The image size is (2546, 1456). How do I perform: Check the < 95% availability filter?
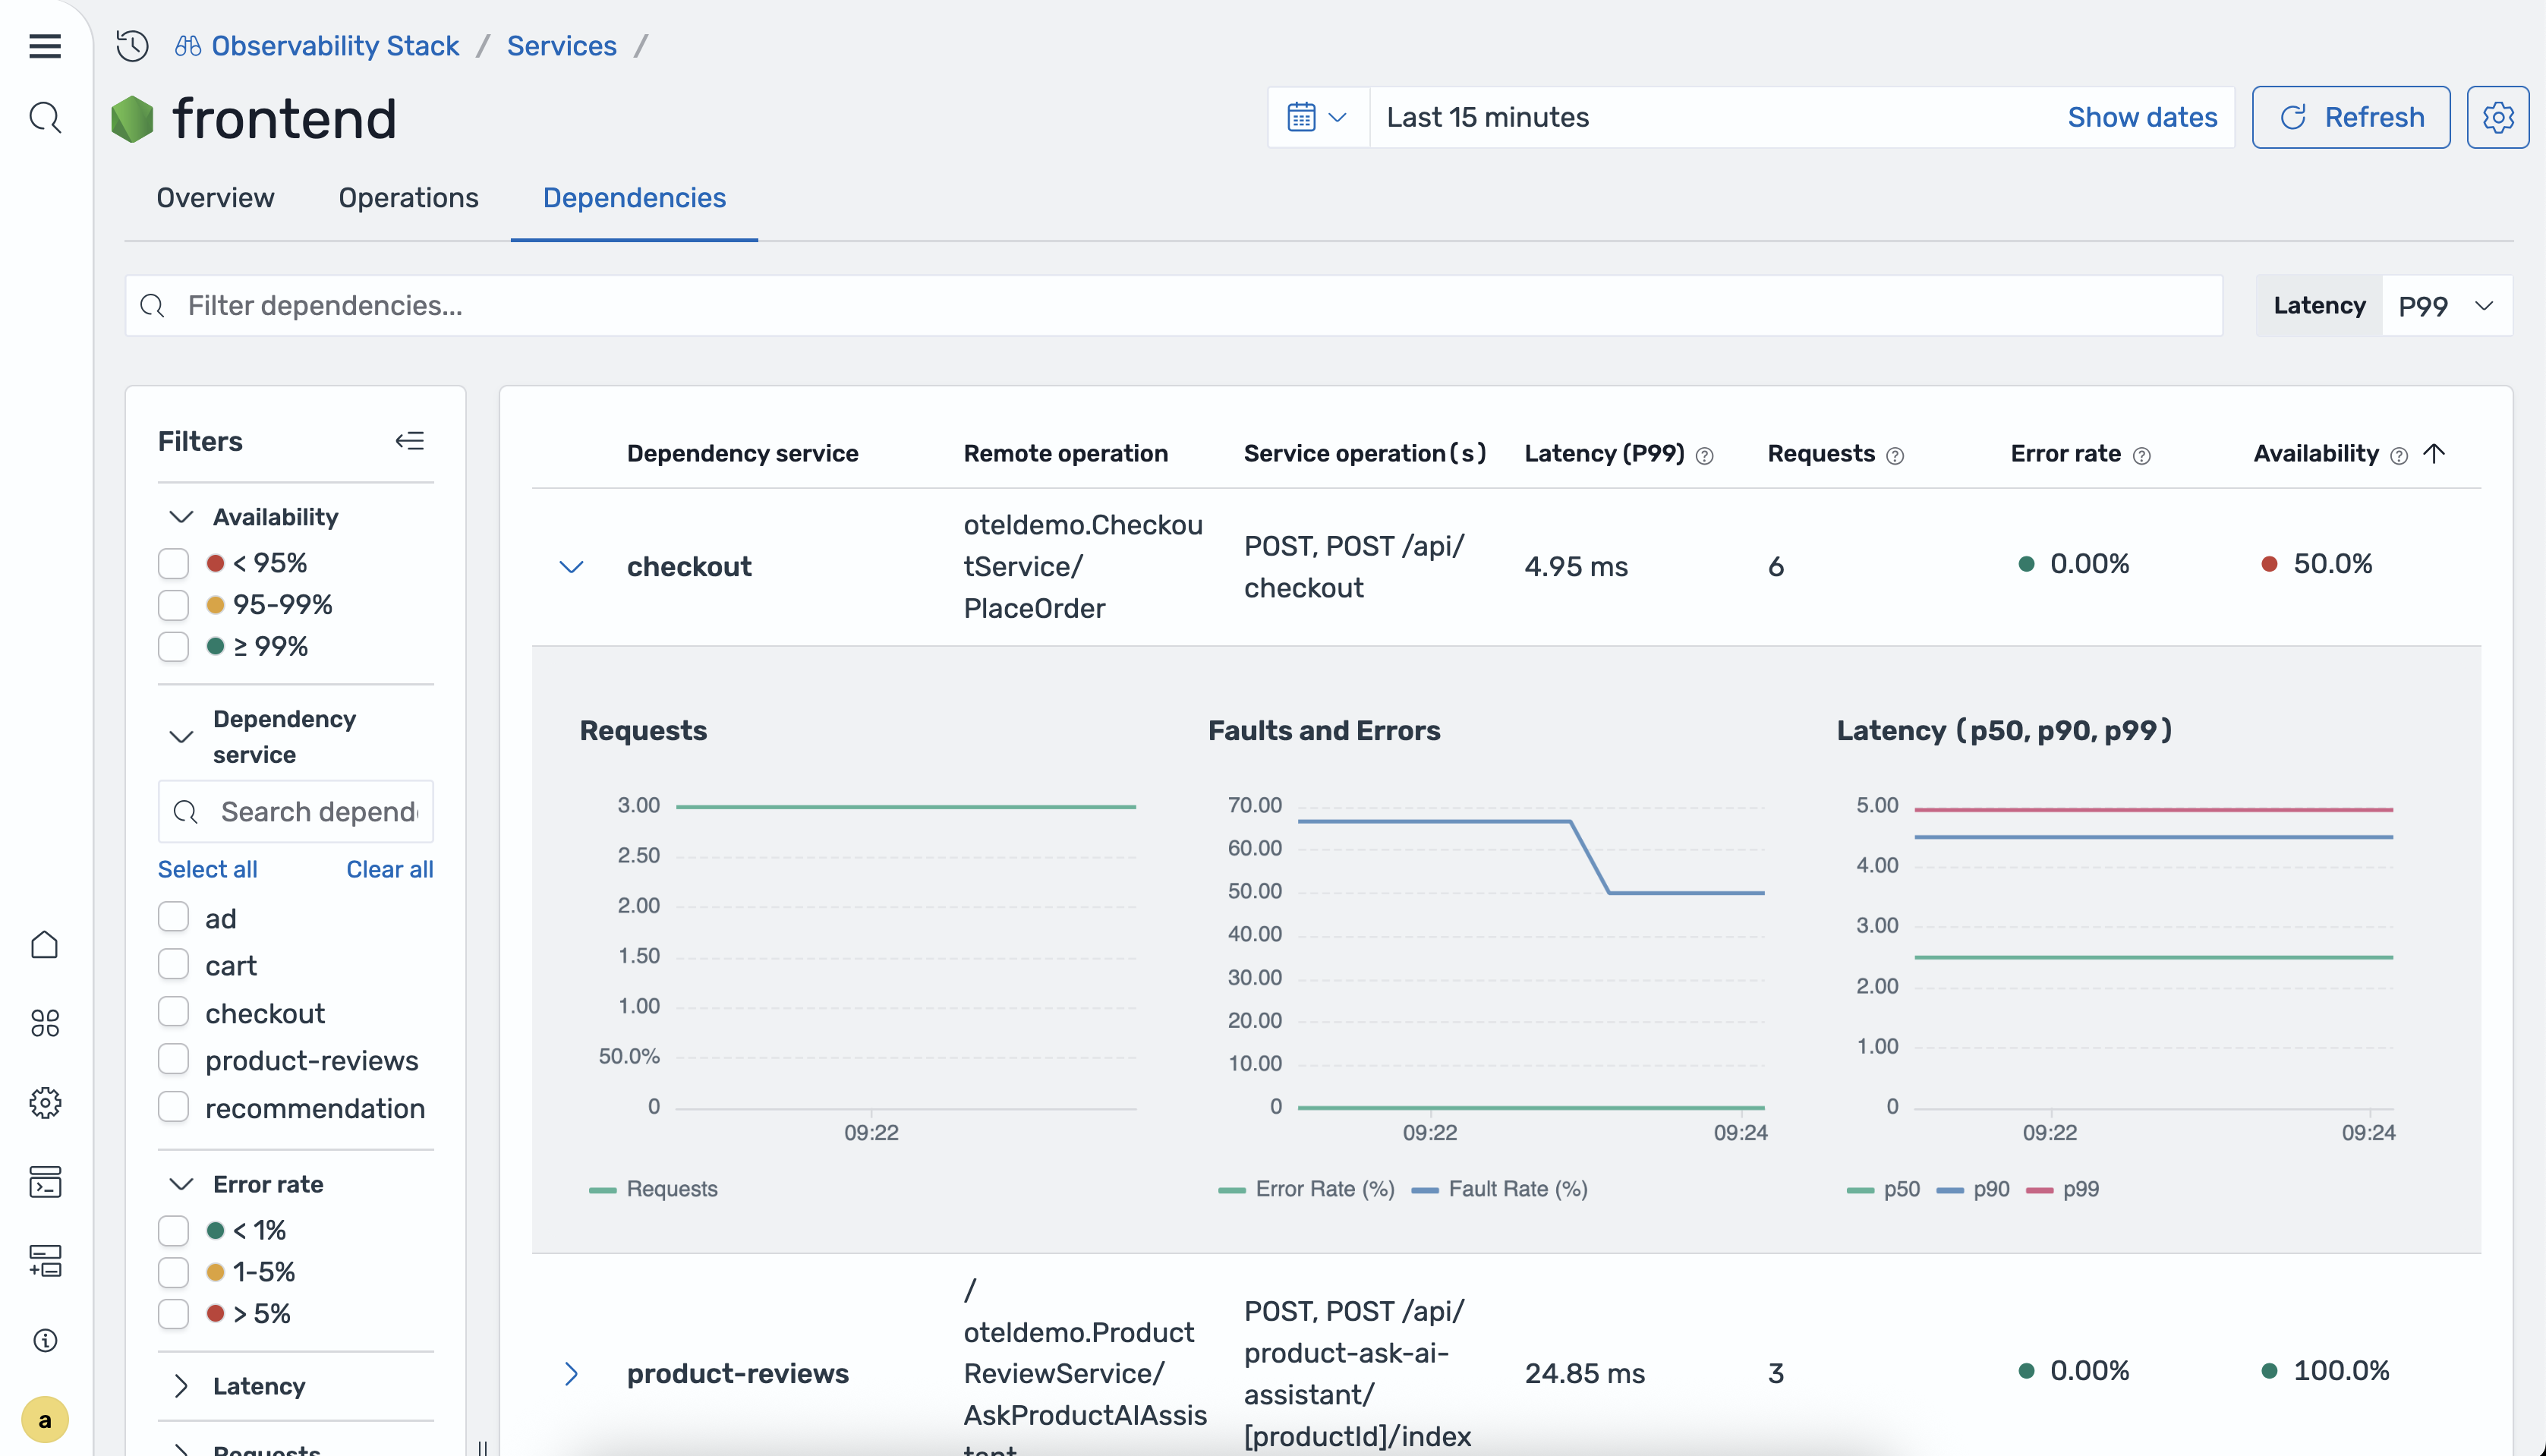(173, 563)
